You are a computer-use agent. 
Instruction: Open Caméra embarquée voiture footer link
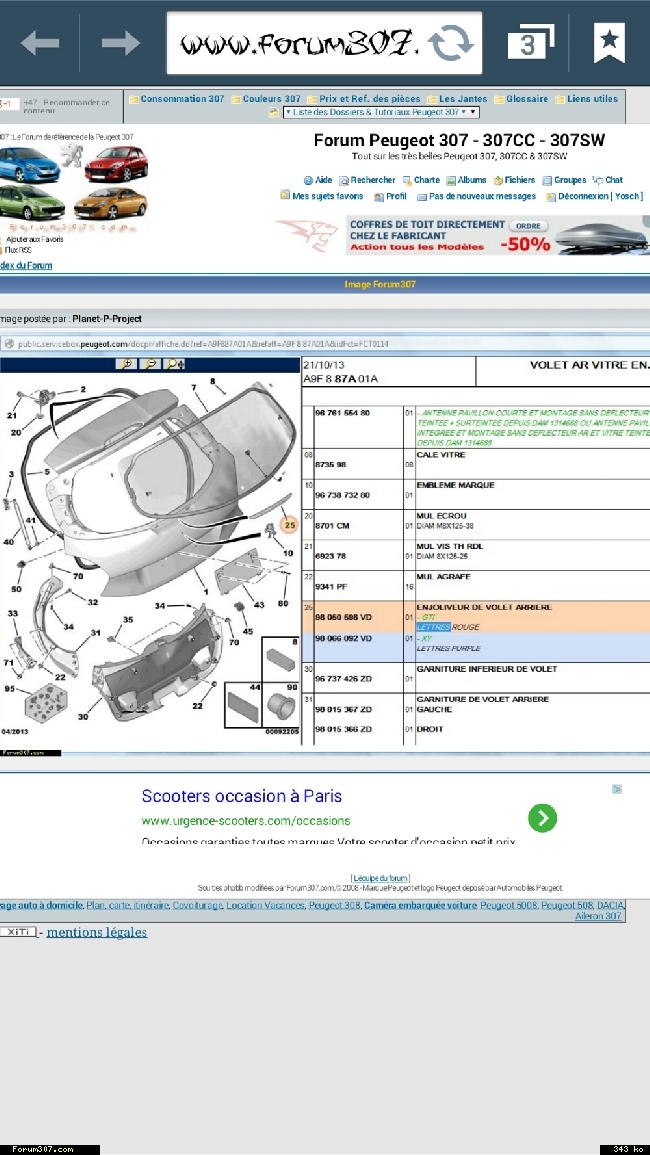(x=421, y=905)
